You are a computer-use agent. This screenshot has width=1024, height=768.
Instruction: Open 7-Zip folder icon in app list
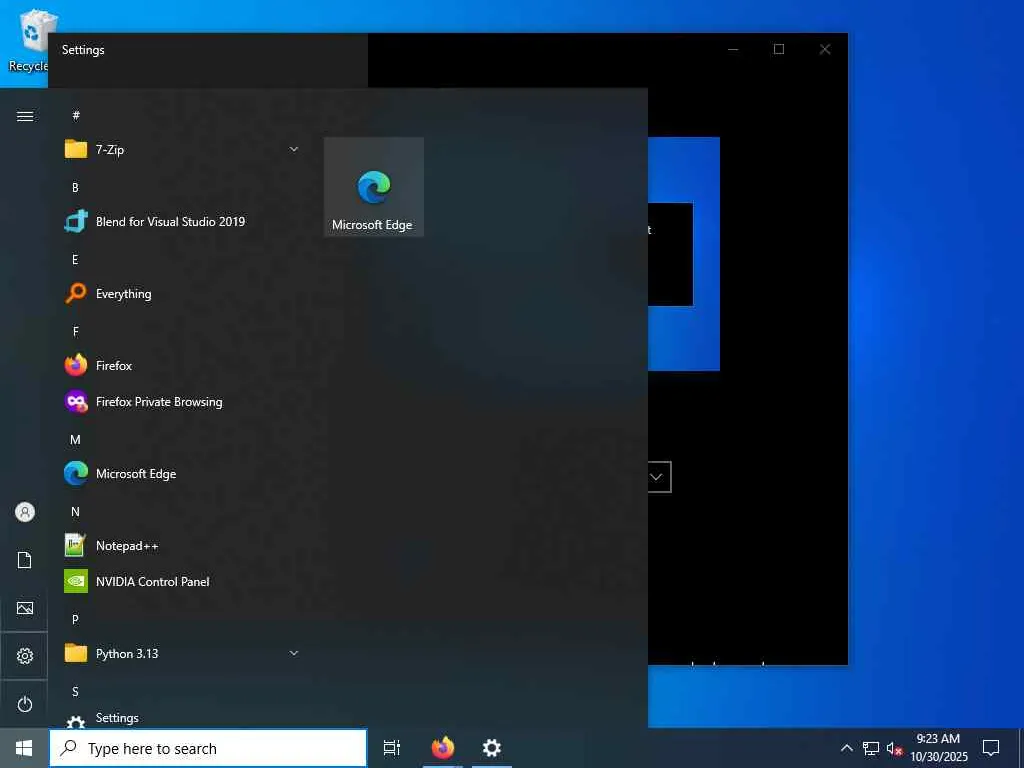click(x=76, y=150)
